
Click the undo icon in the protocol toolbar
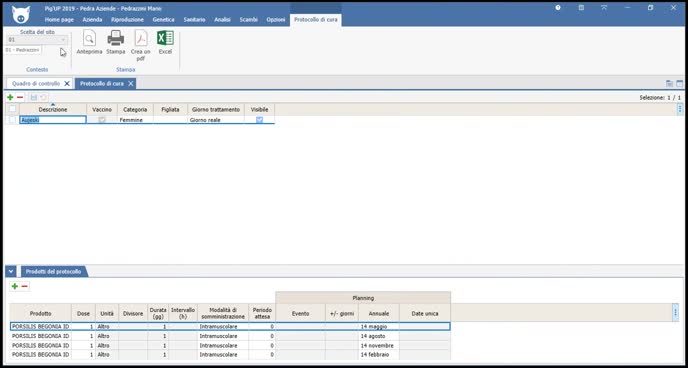pos(43,97)
